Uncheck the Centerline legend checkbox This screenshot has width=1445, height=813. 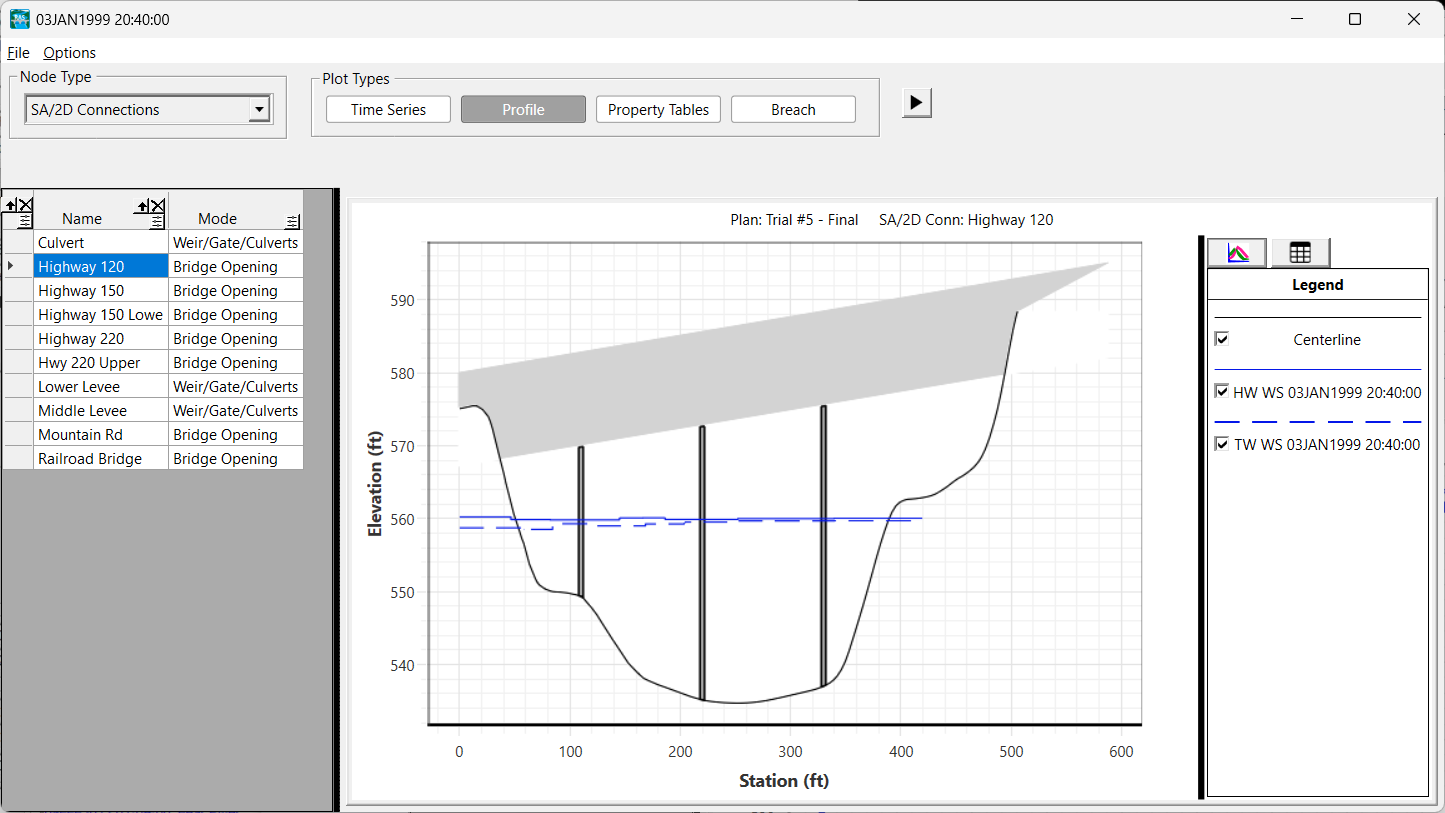click(x=1221, y=339)
